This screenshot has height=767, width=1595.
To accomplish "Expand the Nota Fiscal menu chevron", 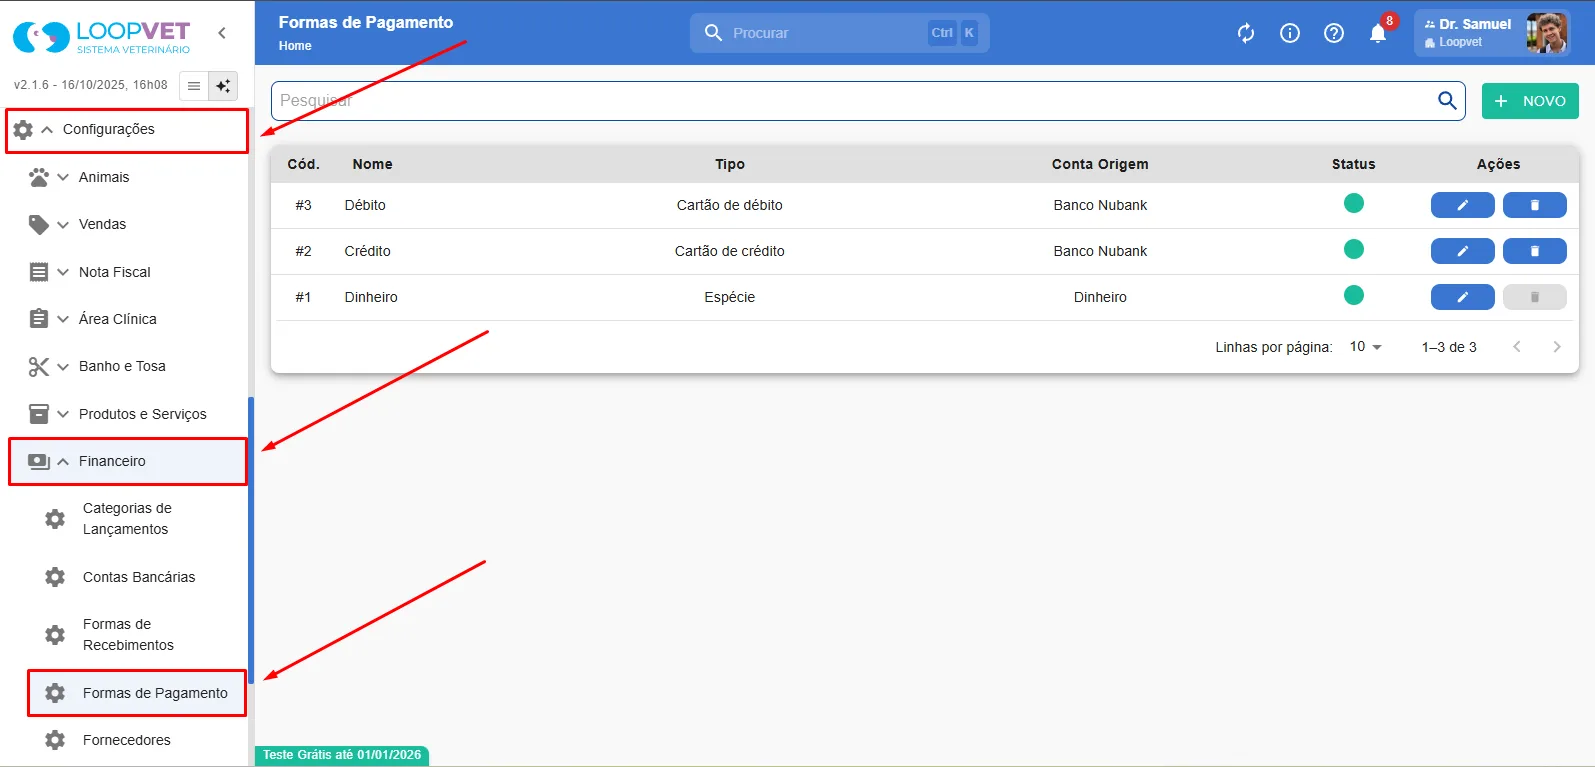I will (63, 272).
